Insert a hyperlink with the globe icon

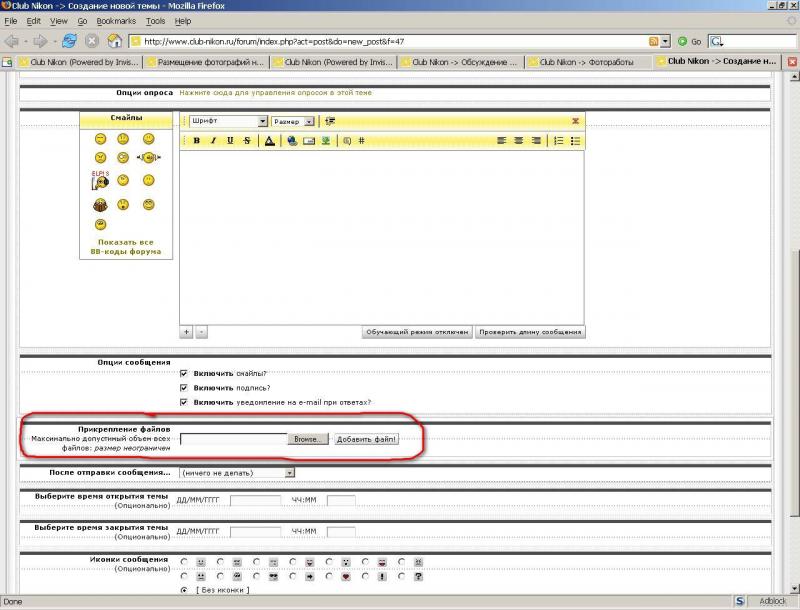[x=292, y=141]
